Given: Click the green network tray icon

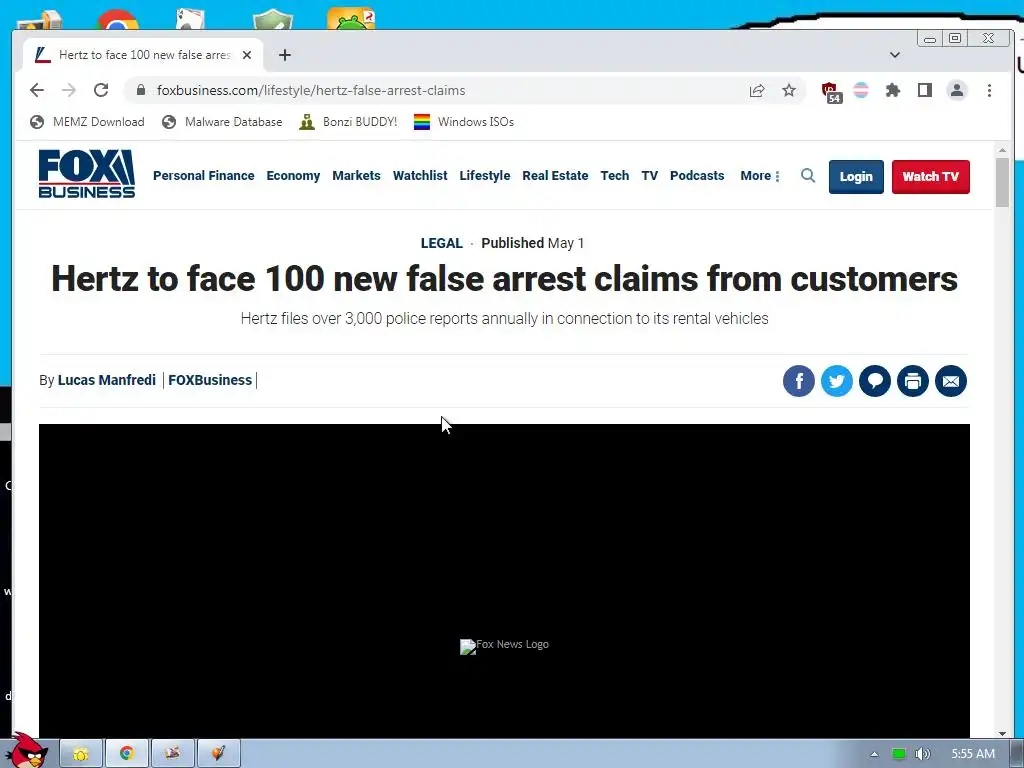Looking at the screenshot, I should pos(899,754).
